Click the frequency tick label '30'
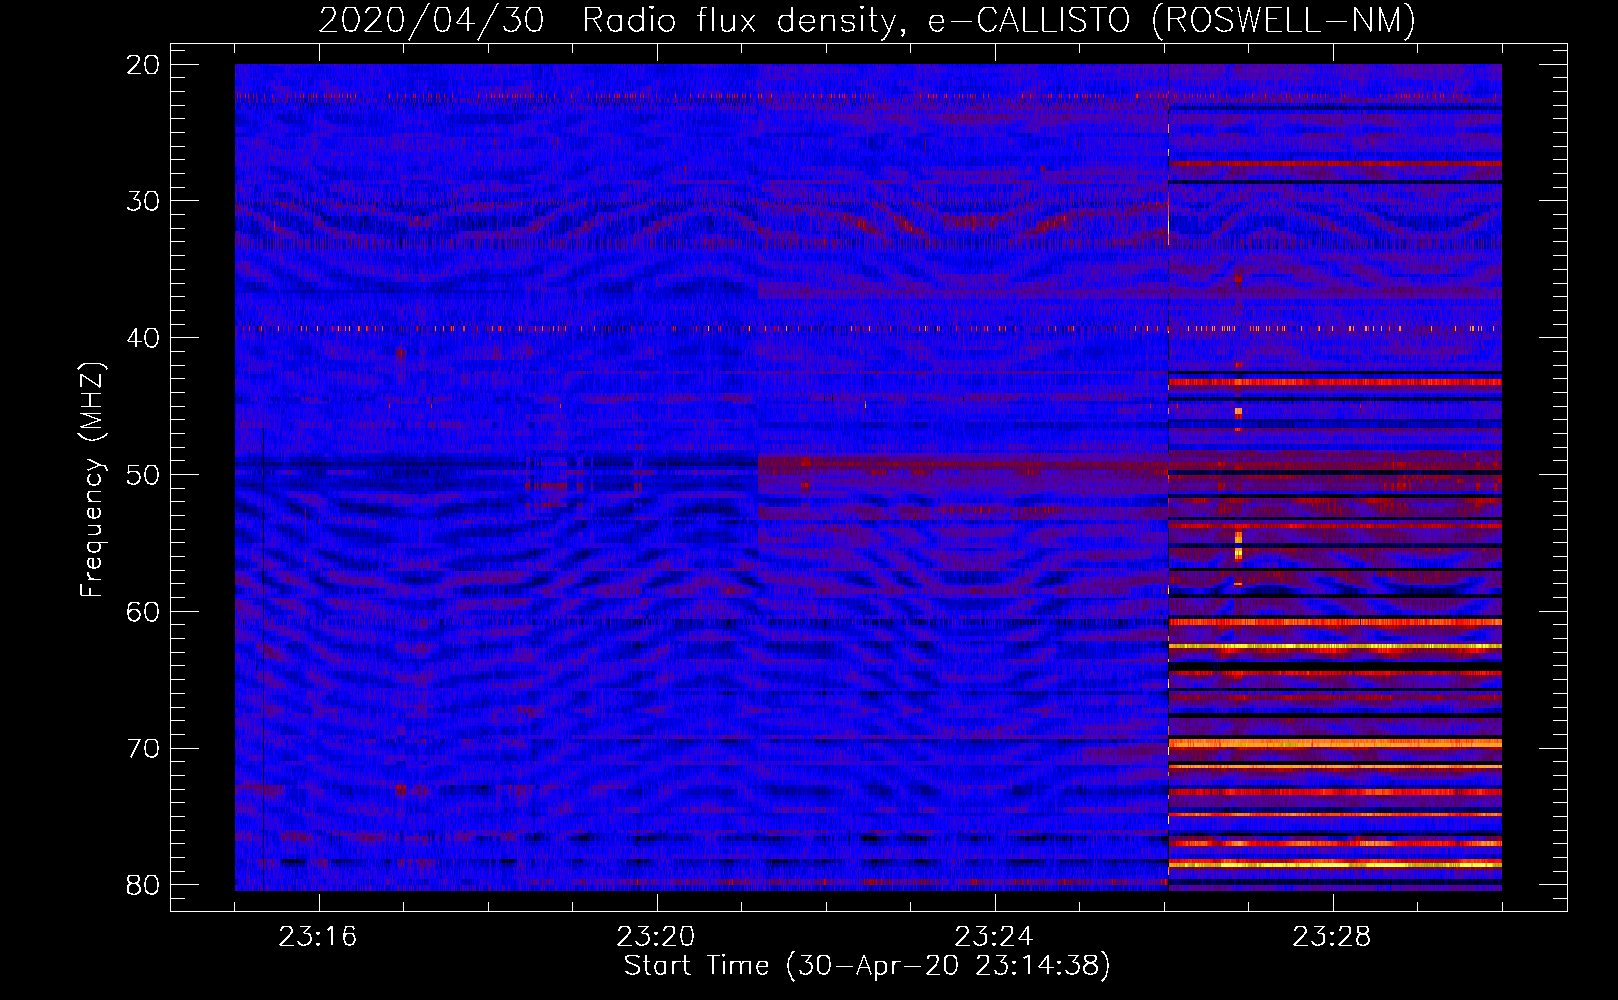Image resolution: width=1618 pixels, height=1000 pixels. pos(144,201)
